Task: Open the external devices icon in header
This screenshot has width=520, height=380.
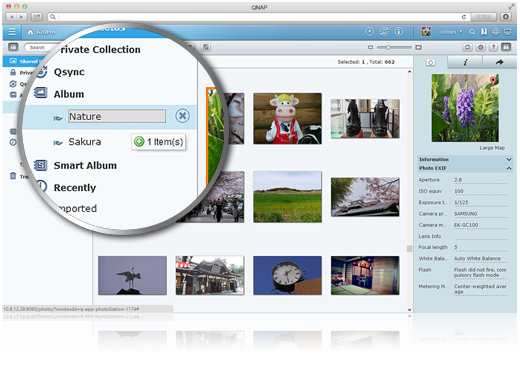Action: [384, 32]
